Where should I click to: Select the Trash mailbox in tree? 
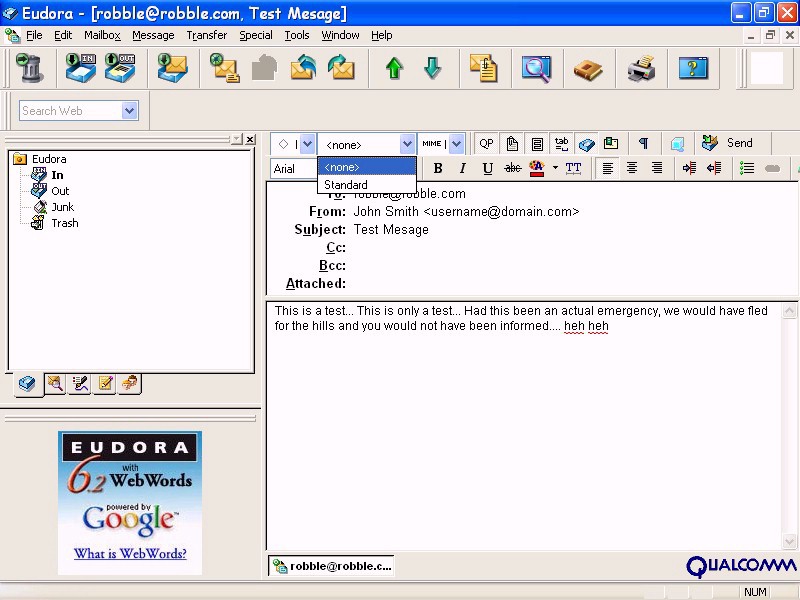64,223
